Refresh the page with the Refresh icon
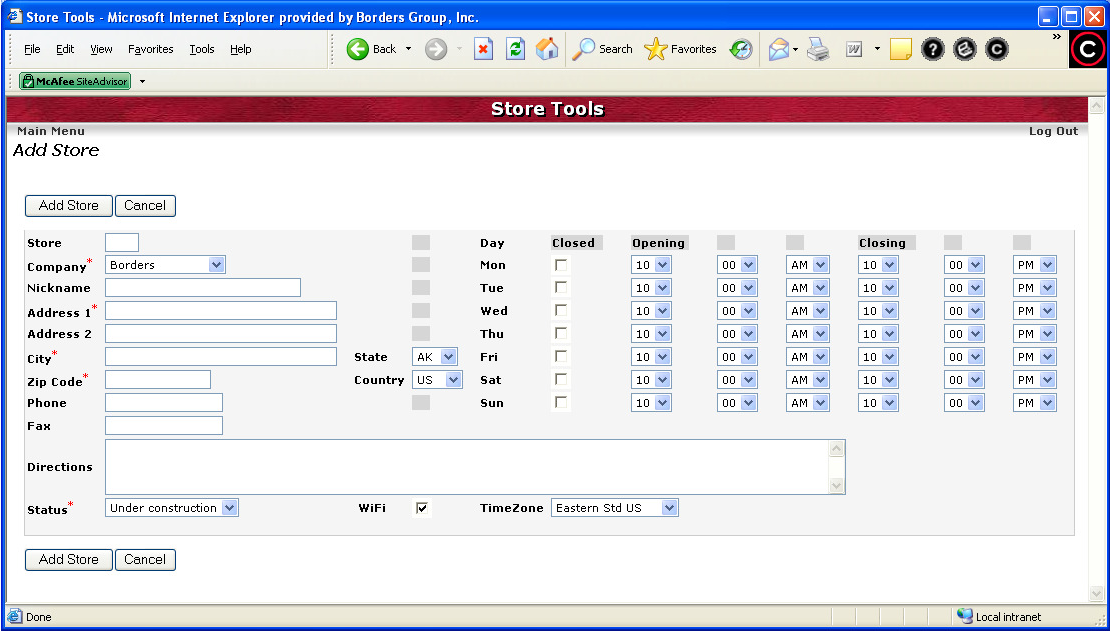The image size is (1110, 631). pos(515,49)
